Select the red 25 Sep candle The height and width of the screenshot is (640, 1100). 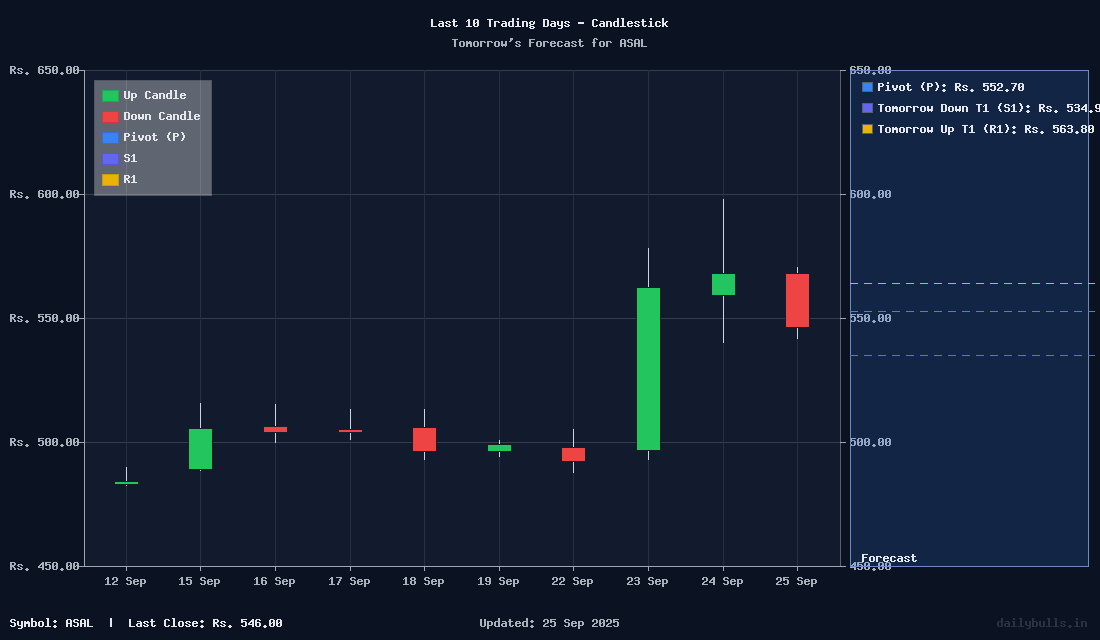tap(797, 300)
